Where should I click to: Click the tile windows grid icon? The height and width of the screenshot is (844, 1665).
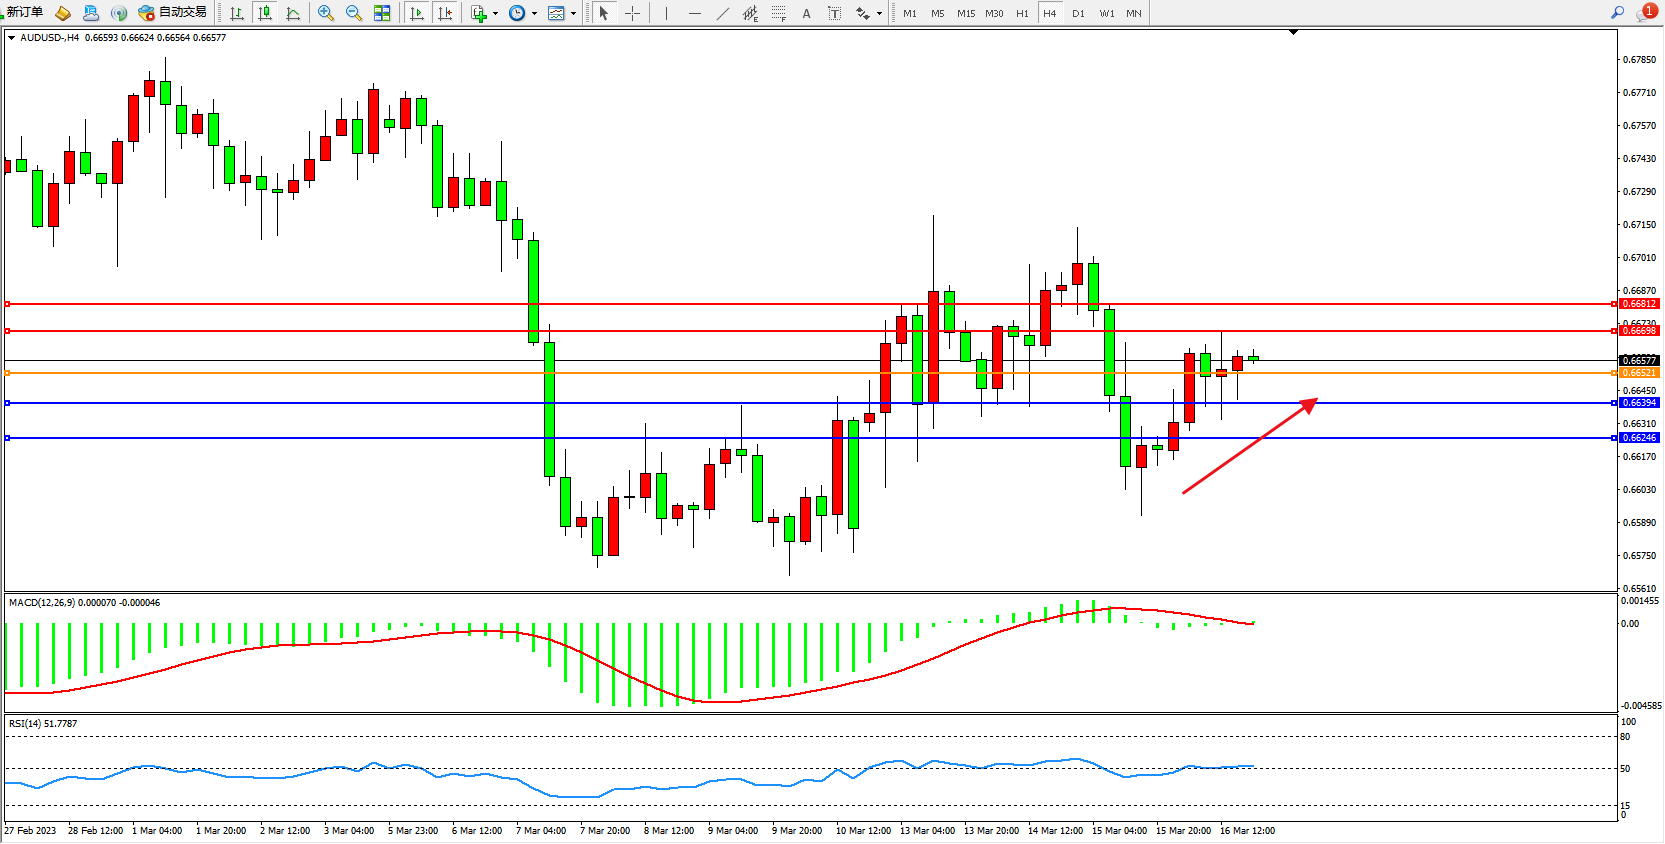(382, 13)
